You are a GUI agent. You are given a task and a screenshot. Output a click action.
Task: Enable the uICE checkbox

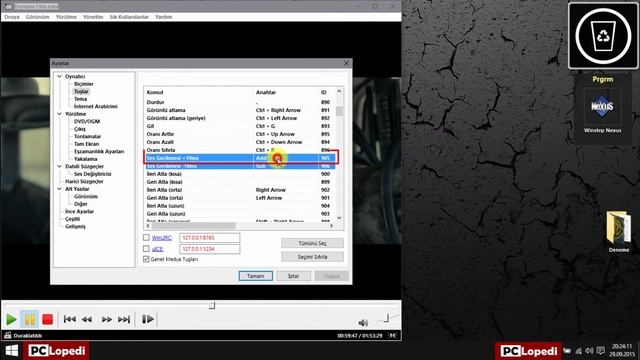click(146, 248)
